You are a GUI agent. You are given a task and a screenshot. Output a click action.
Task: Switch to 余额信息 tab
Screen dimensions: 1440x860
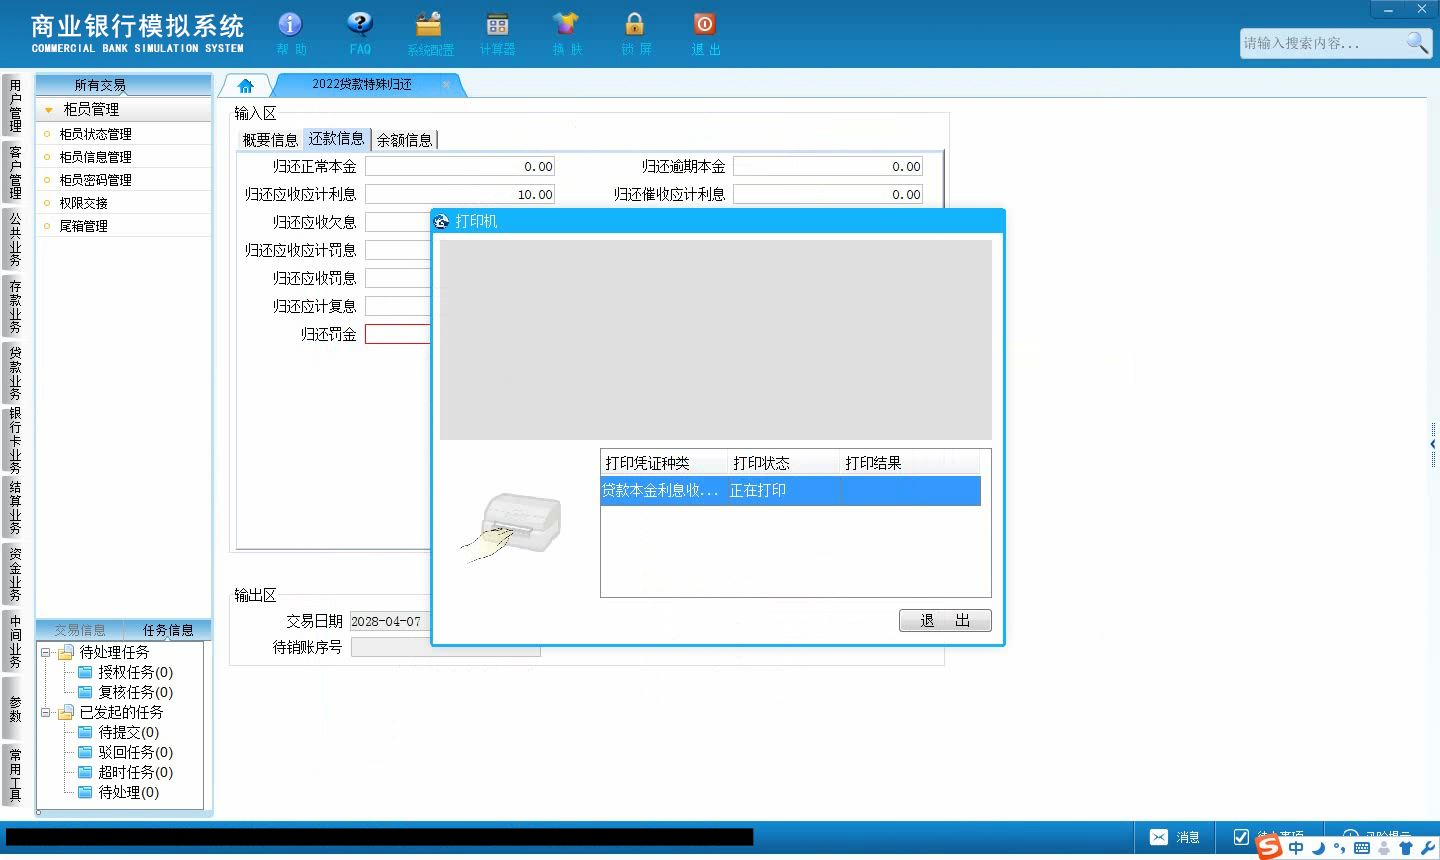coord(404,140)
